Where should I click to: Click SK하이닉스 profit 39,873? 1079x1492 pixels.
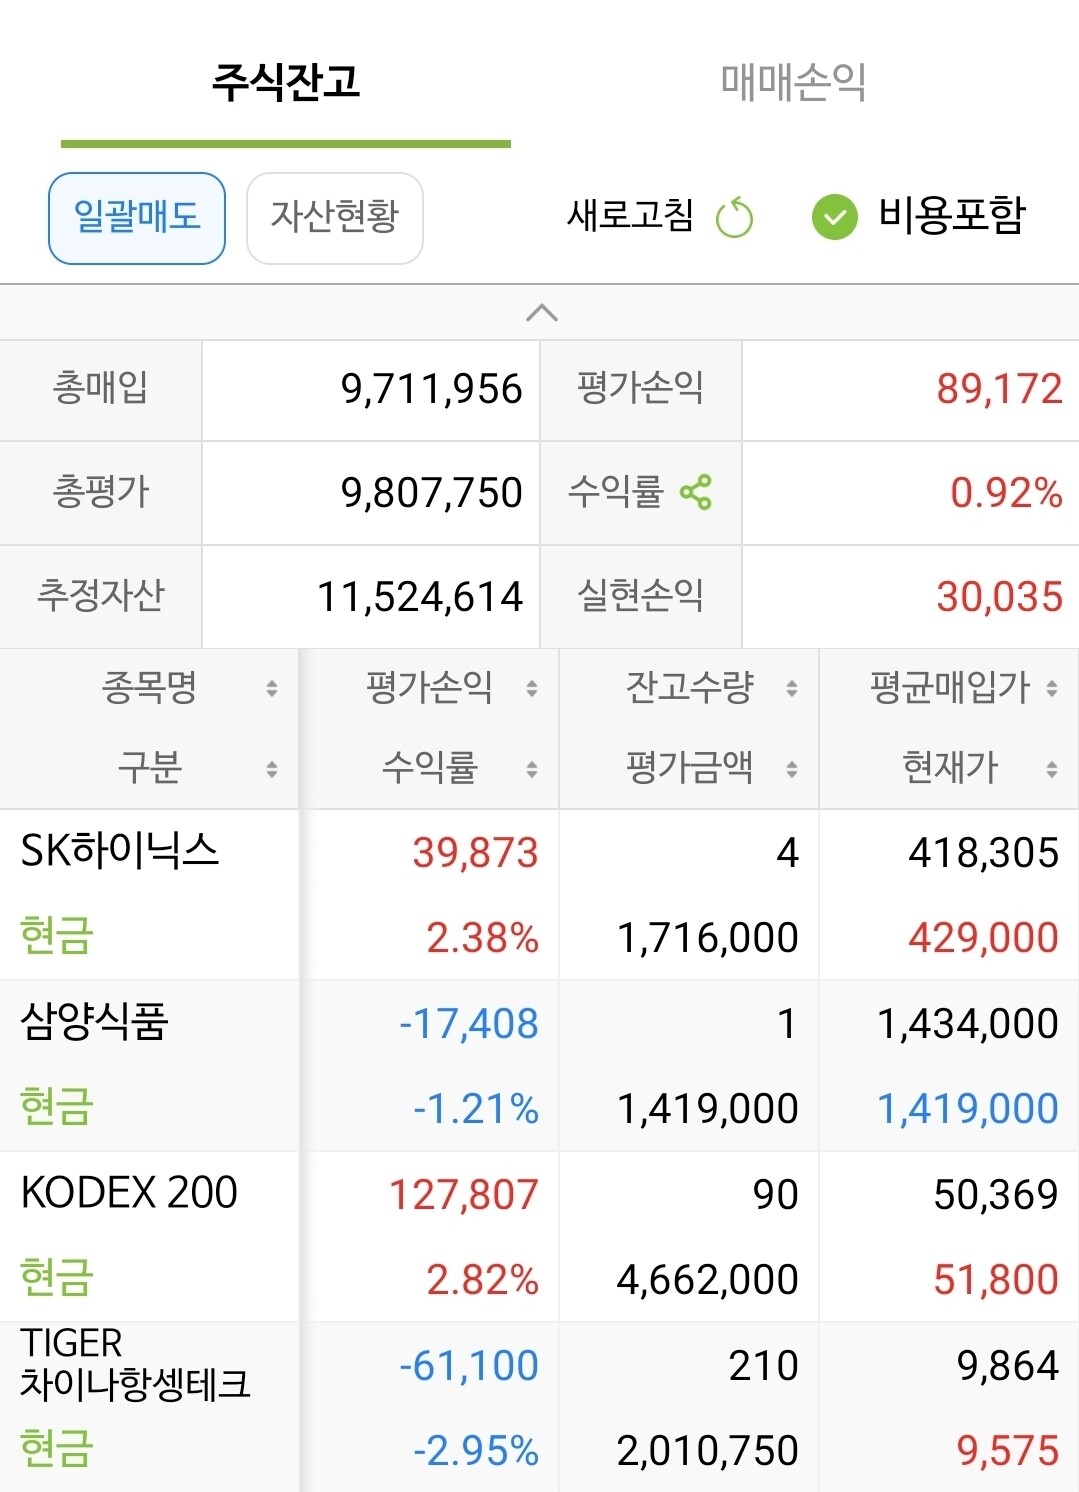pos(475,853)
